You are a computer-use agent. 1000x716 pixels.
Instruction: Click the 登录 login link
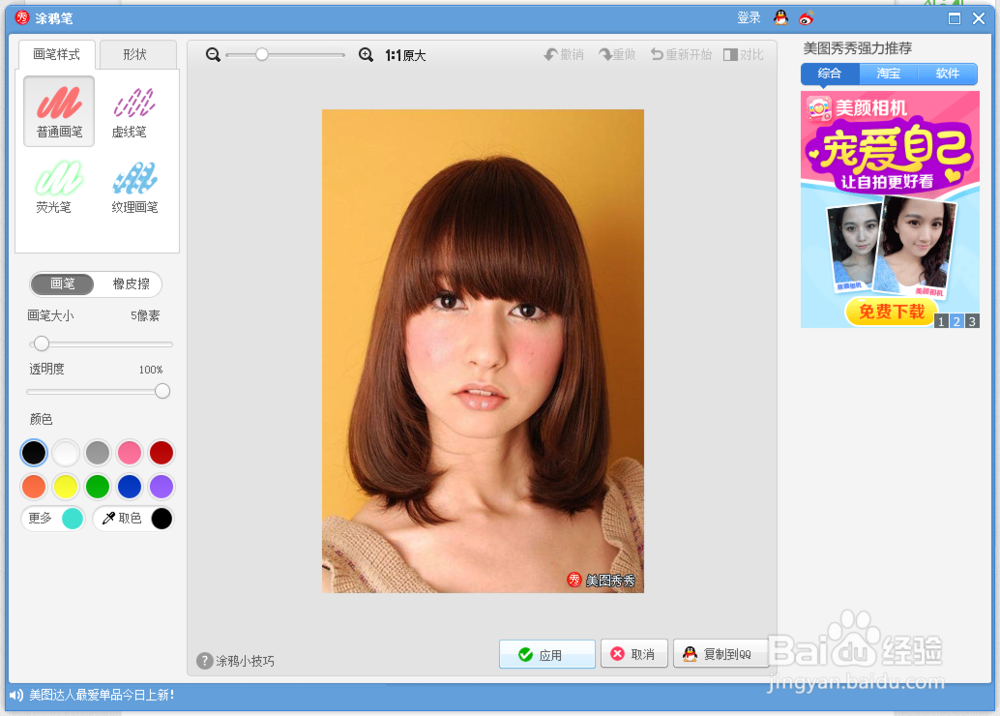[749, 18]
